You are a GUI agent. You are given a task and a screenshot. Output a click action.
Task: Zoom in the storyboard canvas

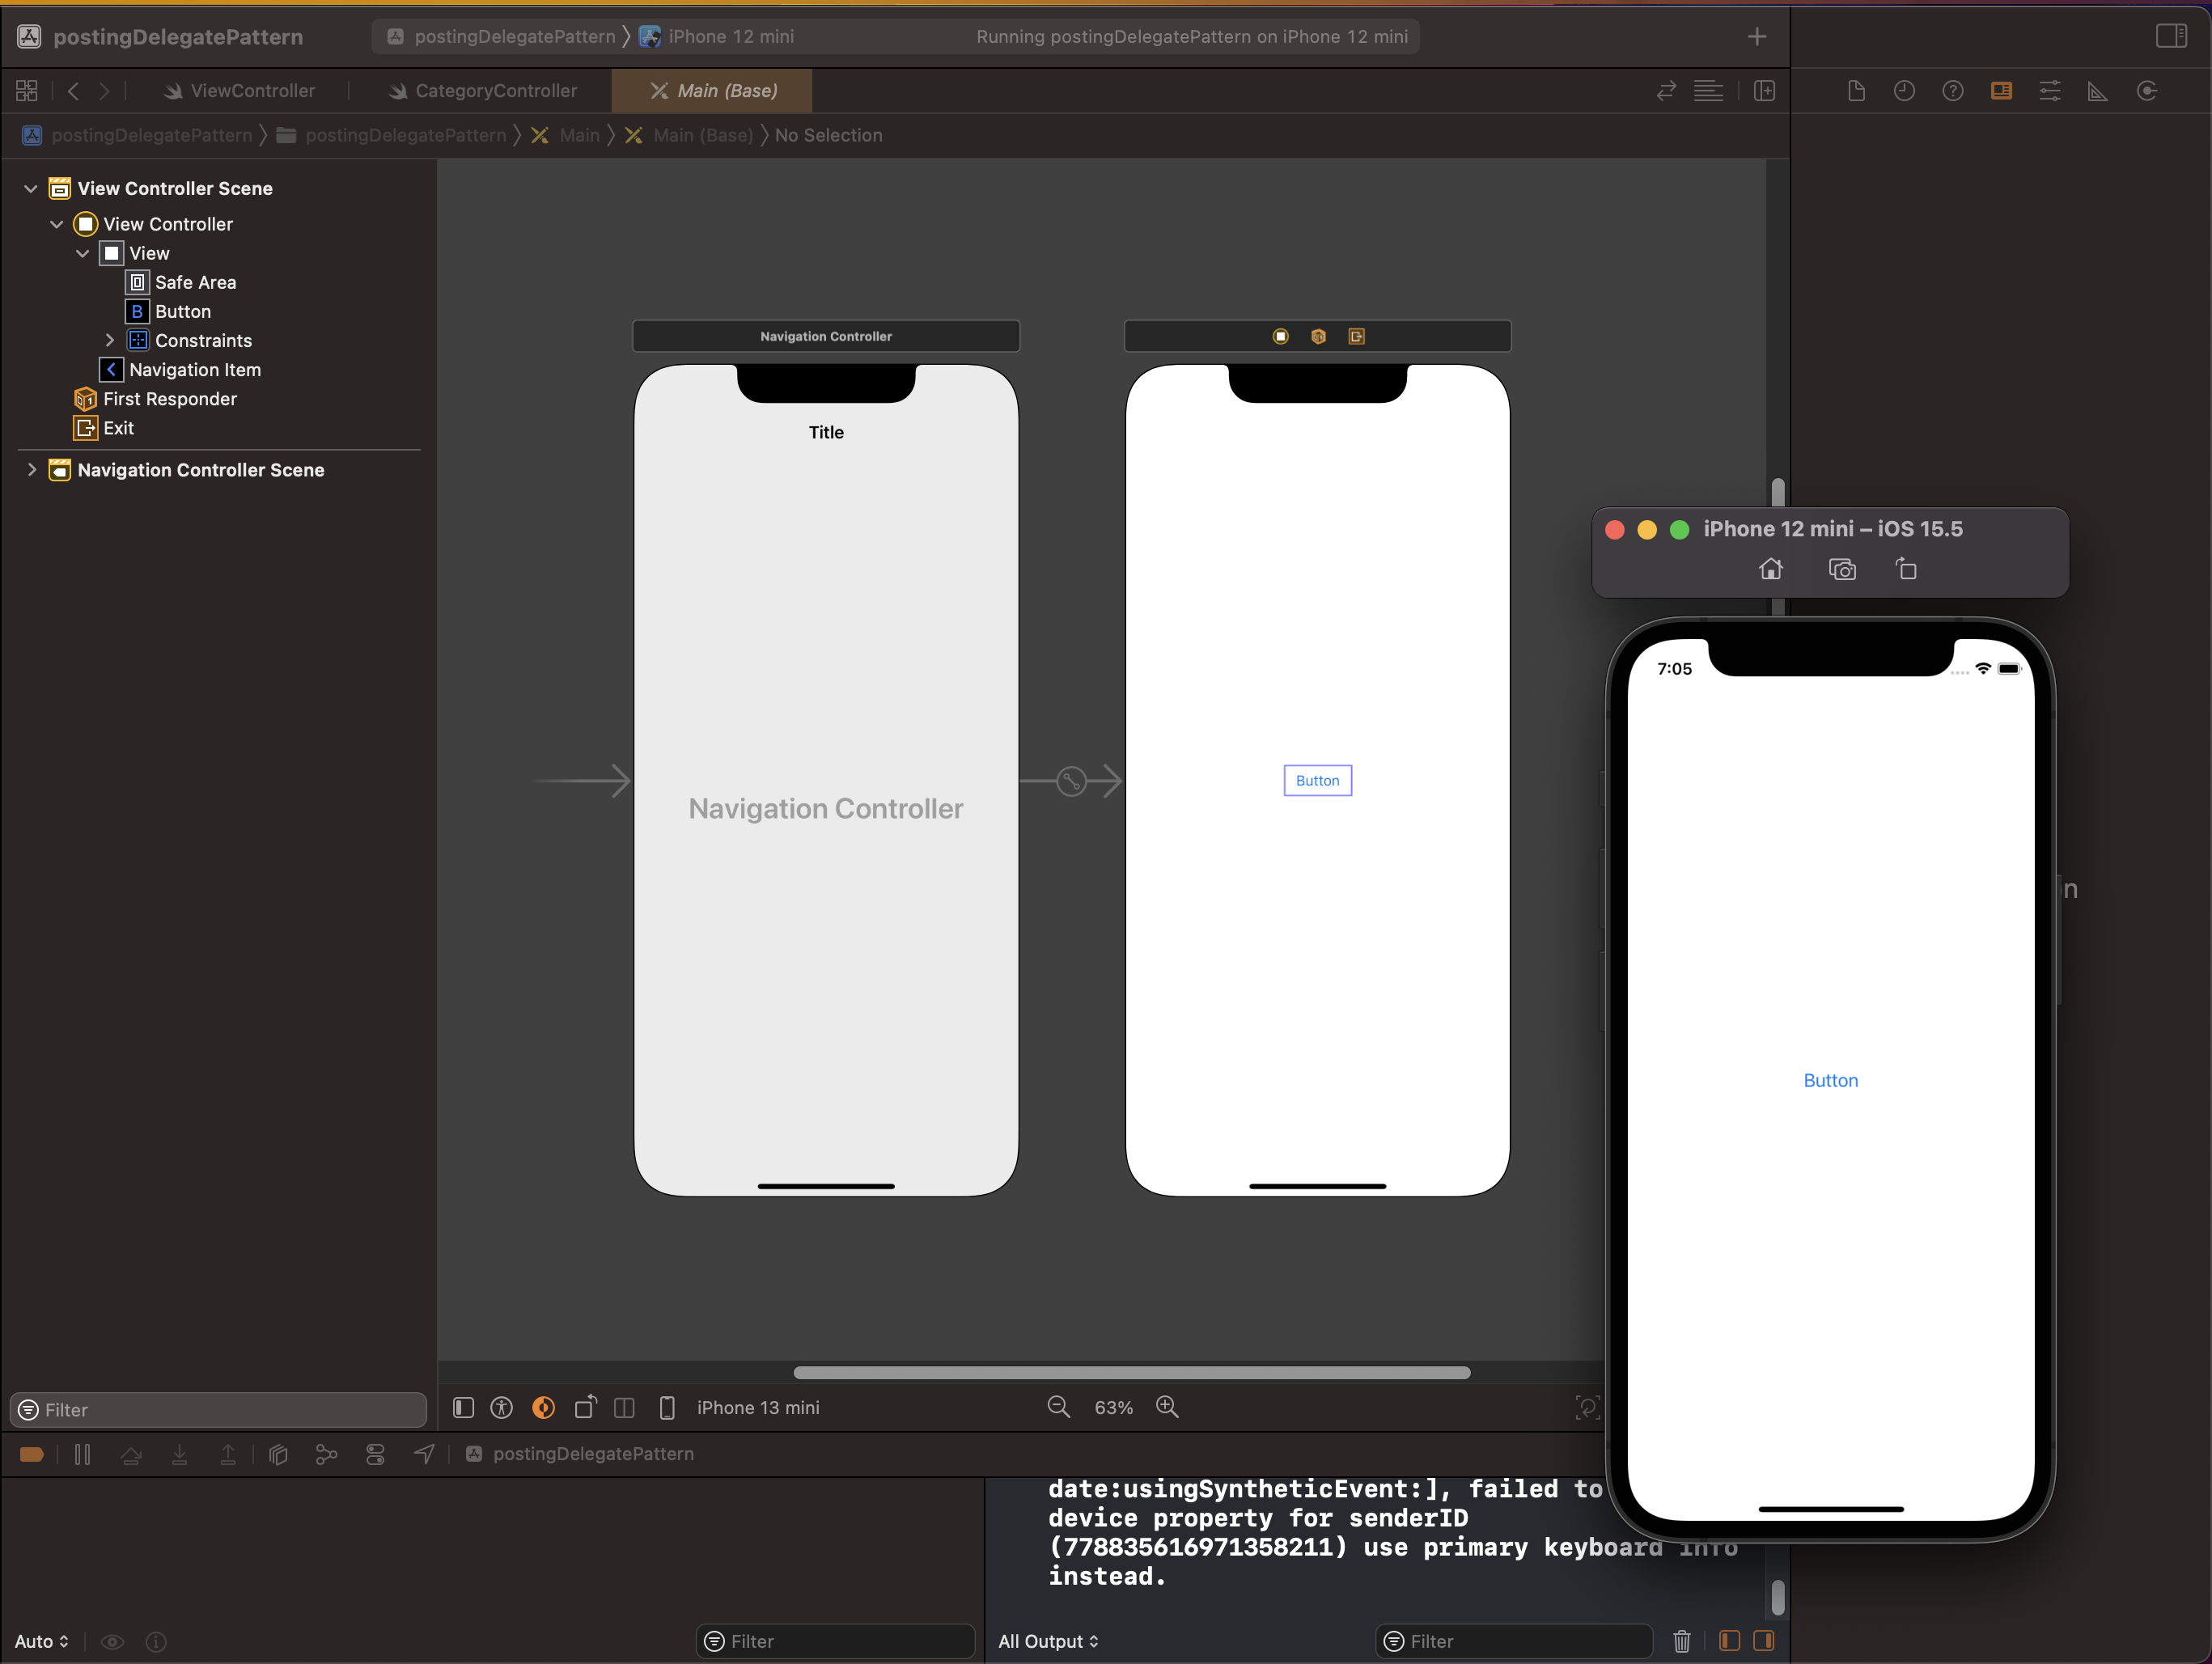click(1166, 1407)
